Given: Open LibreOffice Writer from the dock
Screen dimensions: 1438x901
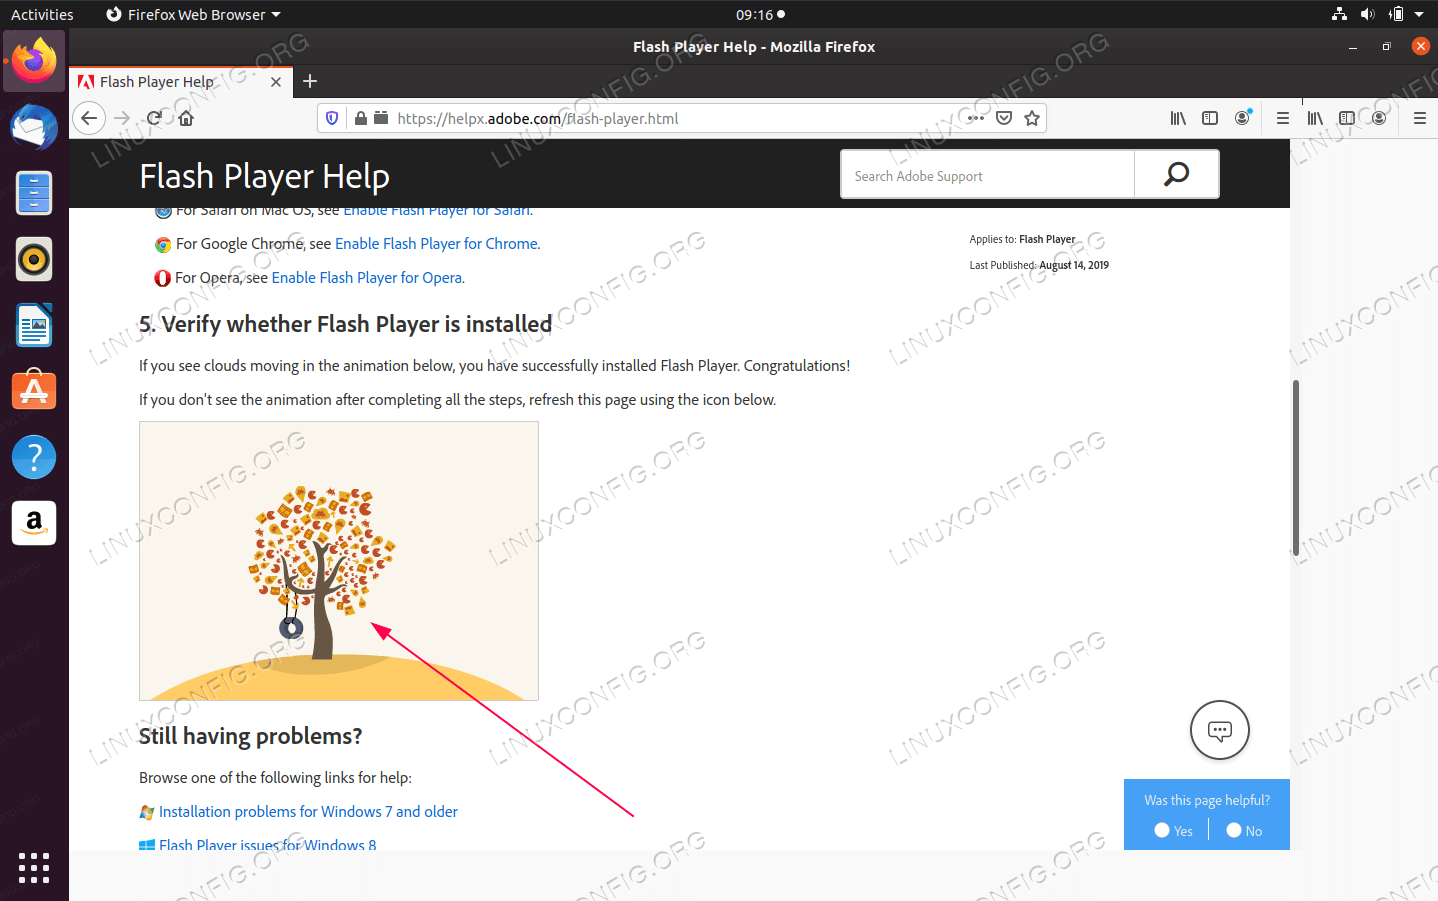Looking at the screenshot, I should tap(34, 325).
